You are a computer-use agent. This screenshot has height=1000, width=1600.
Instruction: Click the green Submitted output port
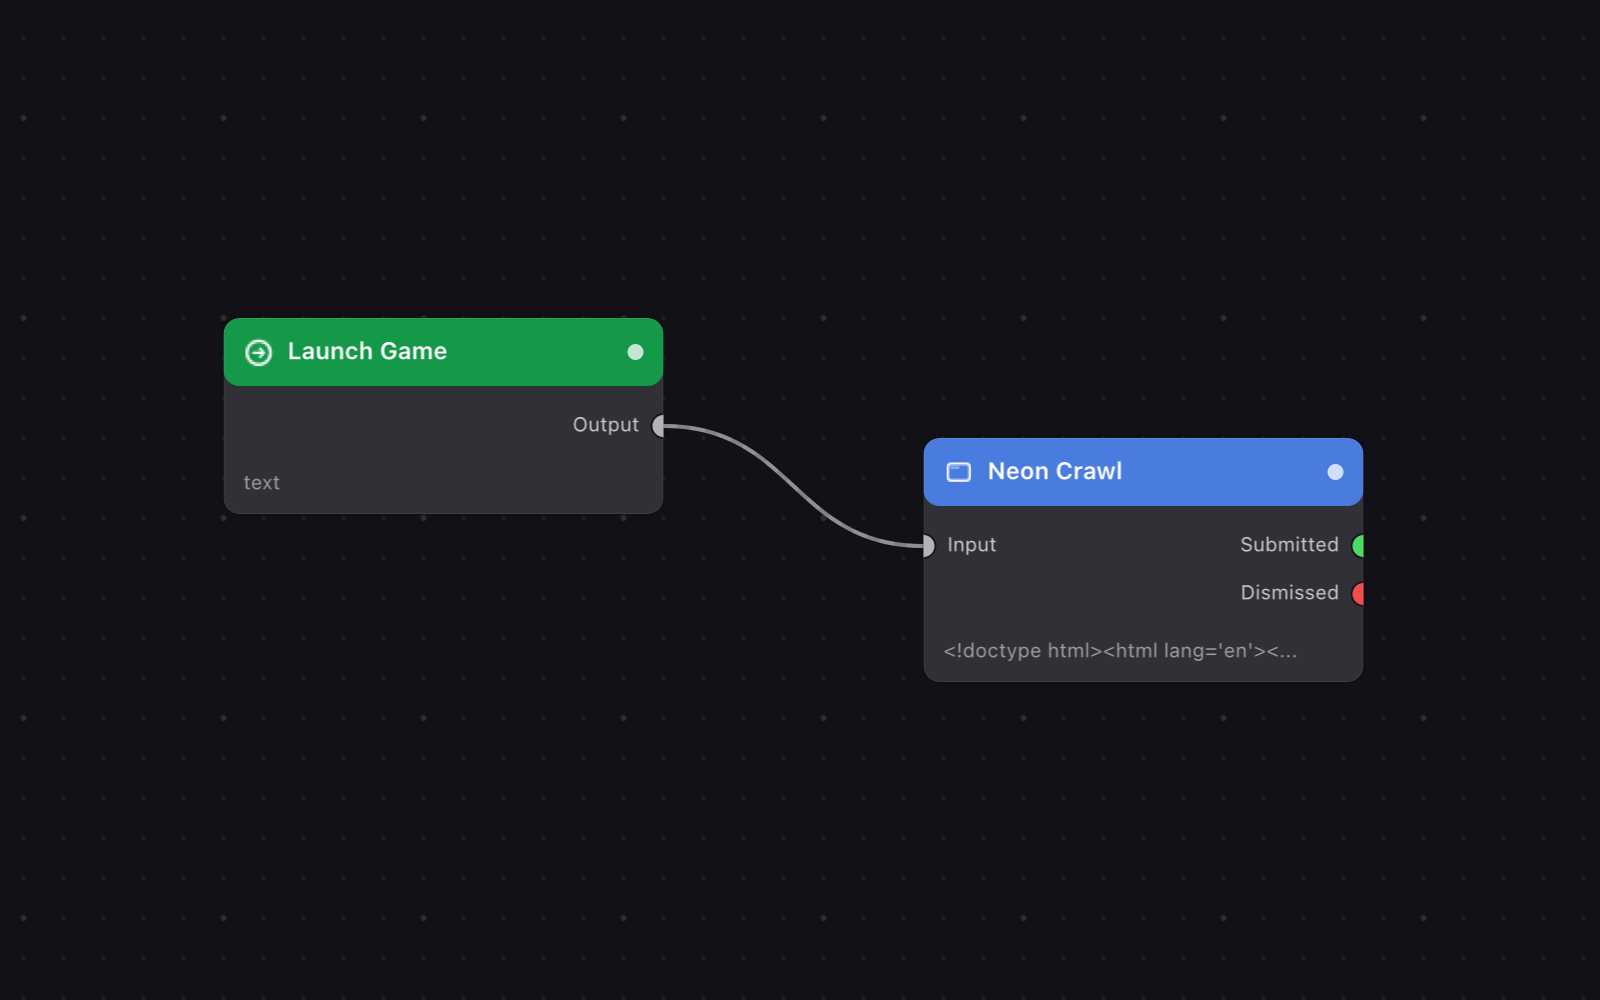pyautogui.click(x=1358, y=546)
